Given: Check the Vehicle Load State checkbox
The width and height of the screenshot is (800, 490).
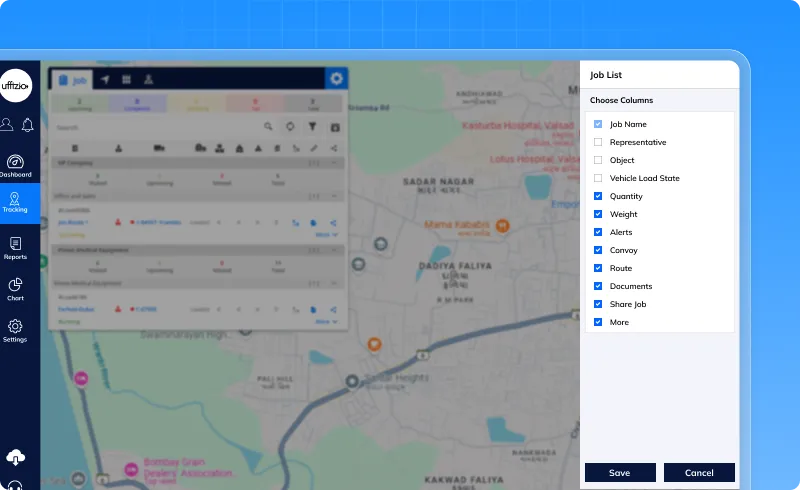Looking at the screenshot, I should (598, 178).
